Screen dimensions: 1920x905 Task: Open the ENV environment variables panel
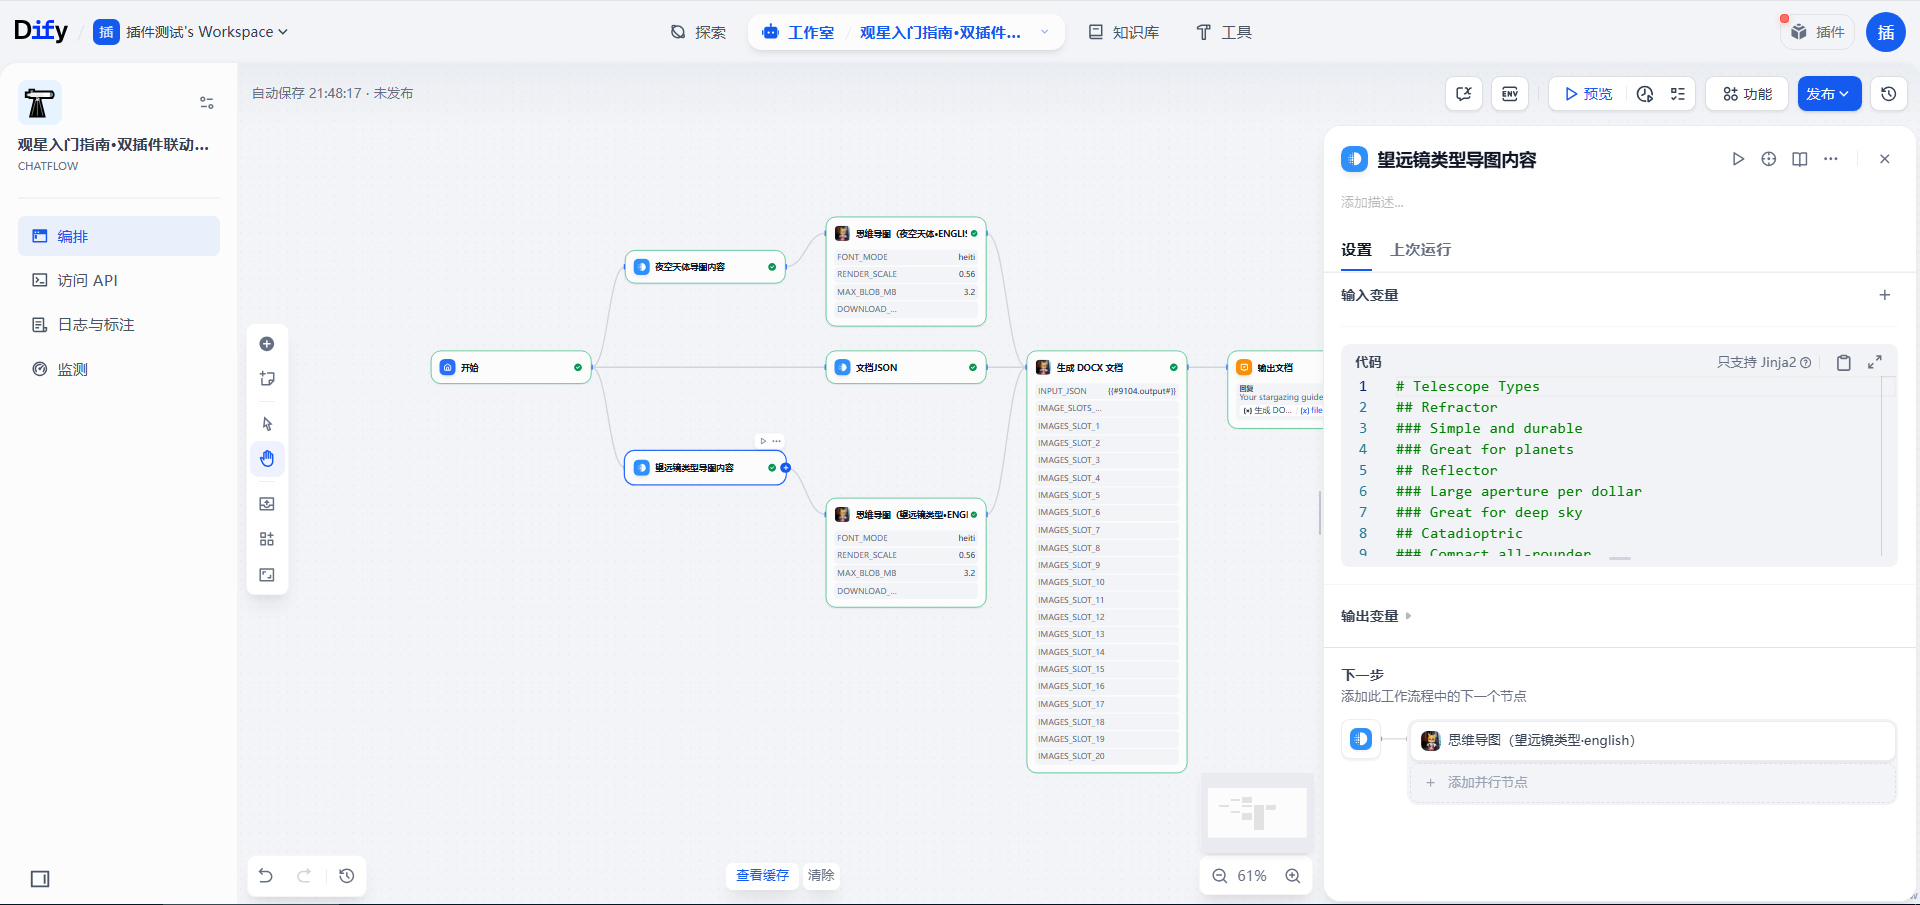[x=1510, y=94]
